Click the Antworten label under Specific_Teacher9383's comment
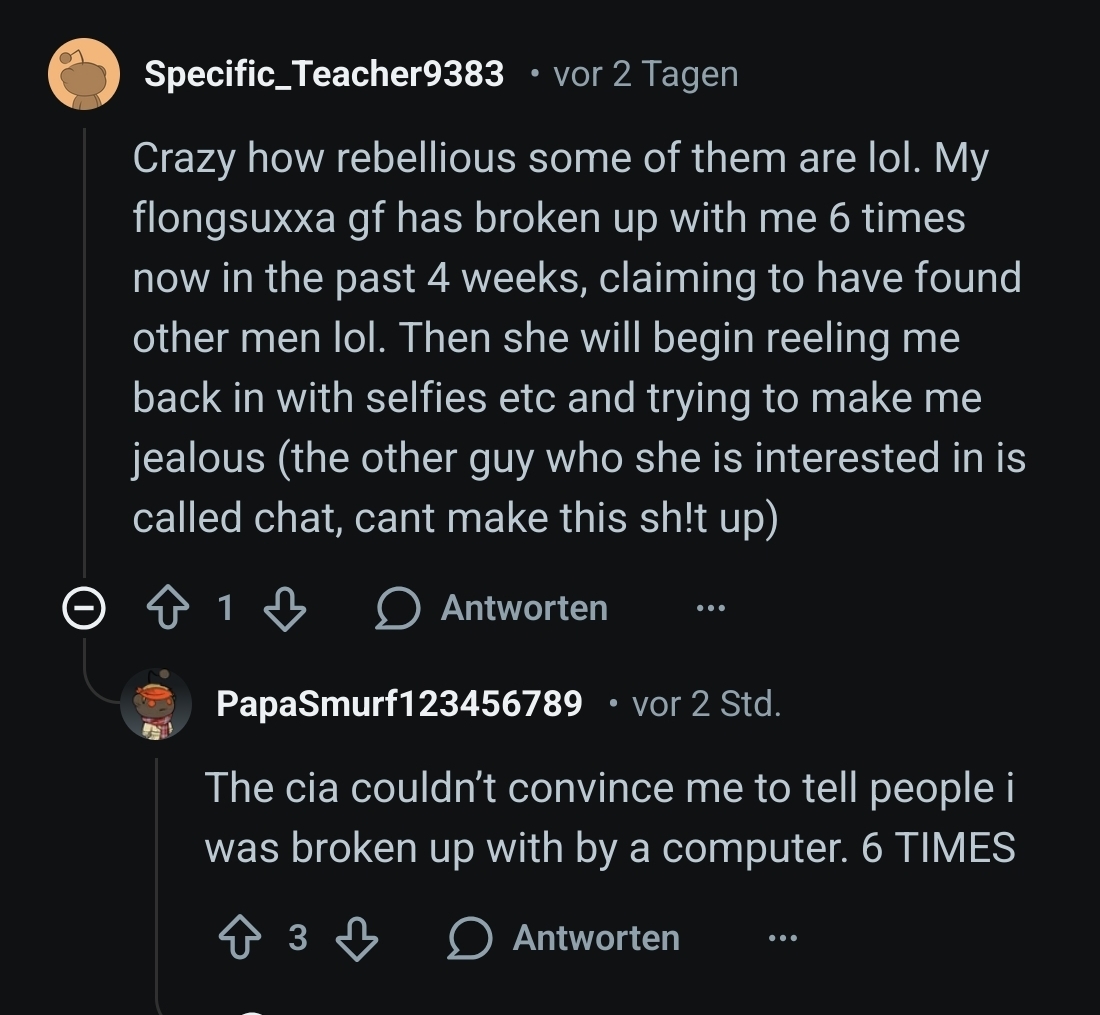 (524, 608)
